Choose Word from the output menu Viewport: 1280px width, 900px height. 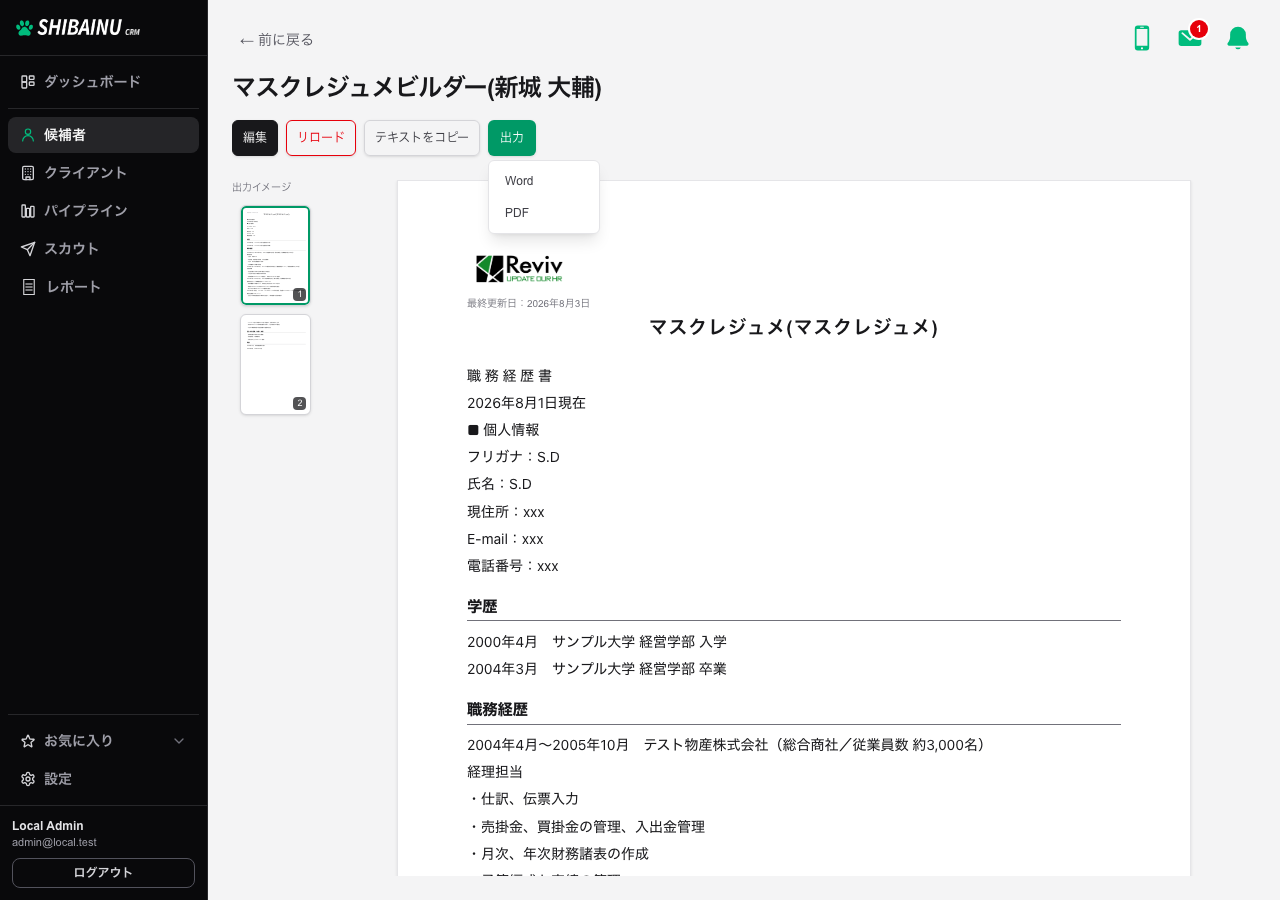coord(544,181)
